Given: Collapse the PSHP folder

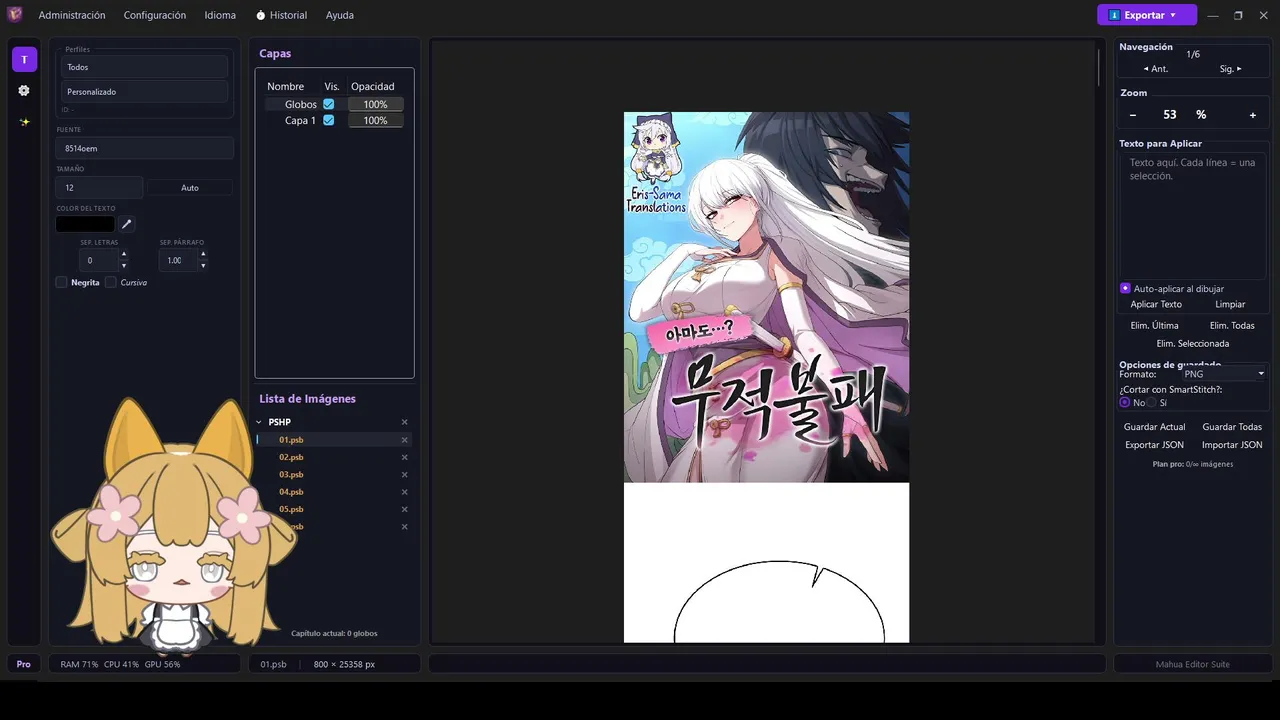Looking at the screenshot, I should point(259,422).
